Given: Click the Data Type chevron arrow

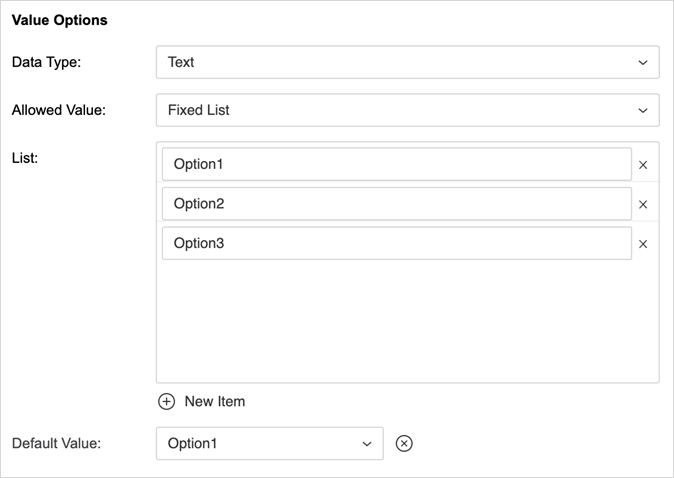Looking at the screenshot, I should (643, 62).
